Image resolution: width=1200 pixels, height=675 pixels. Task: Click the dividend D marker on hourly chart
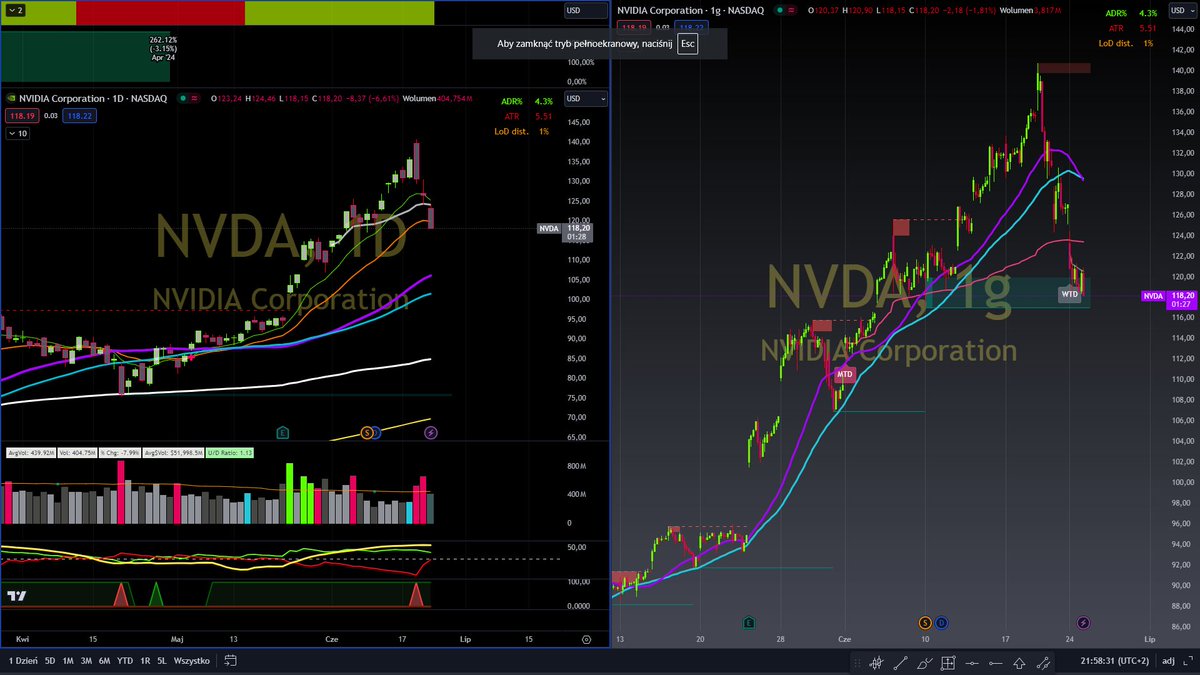(x=941, y=622)
